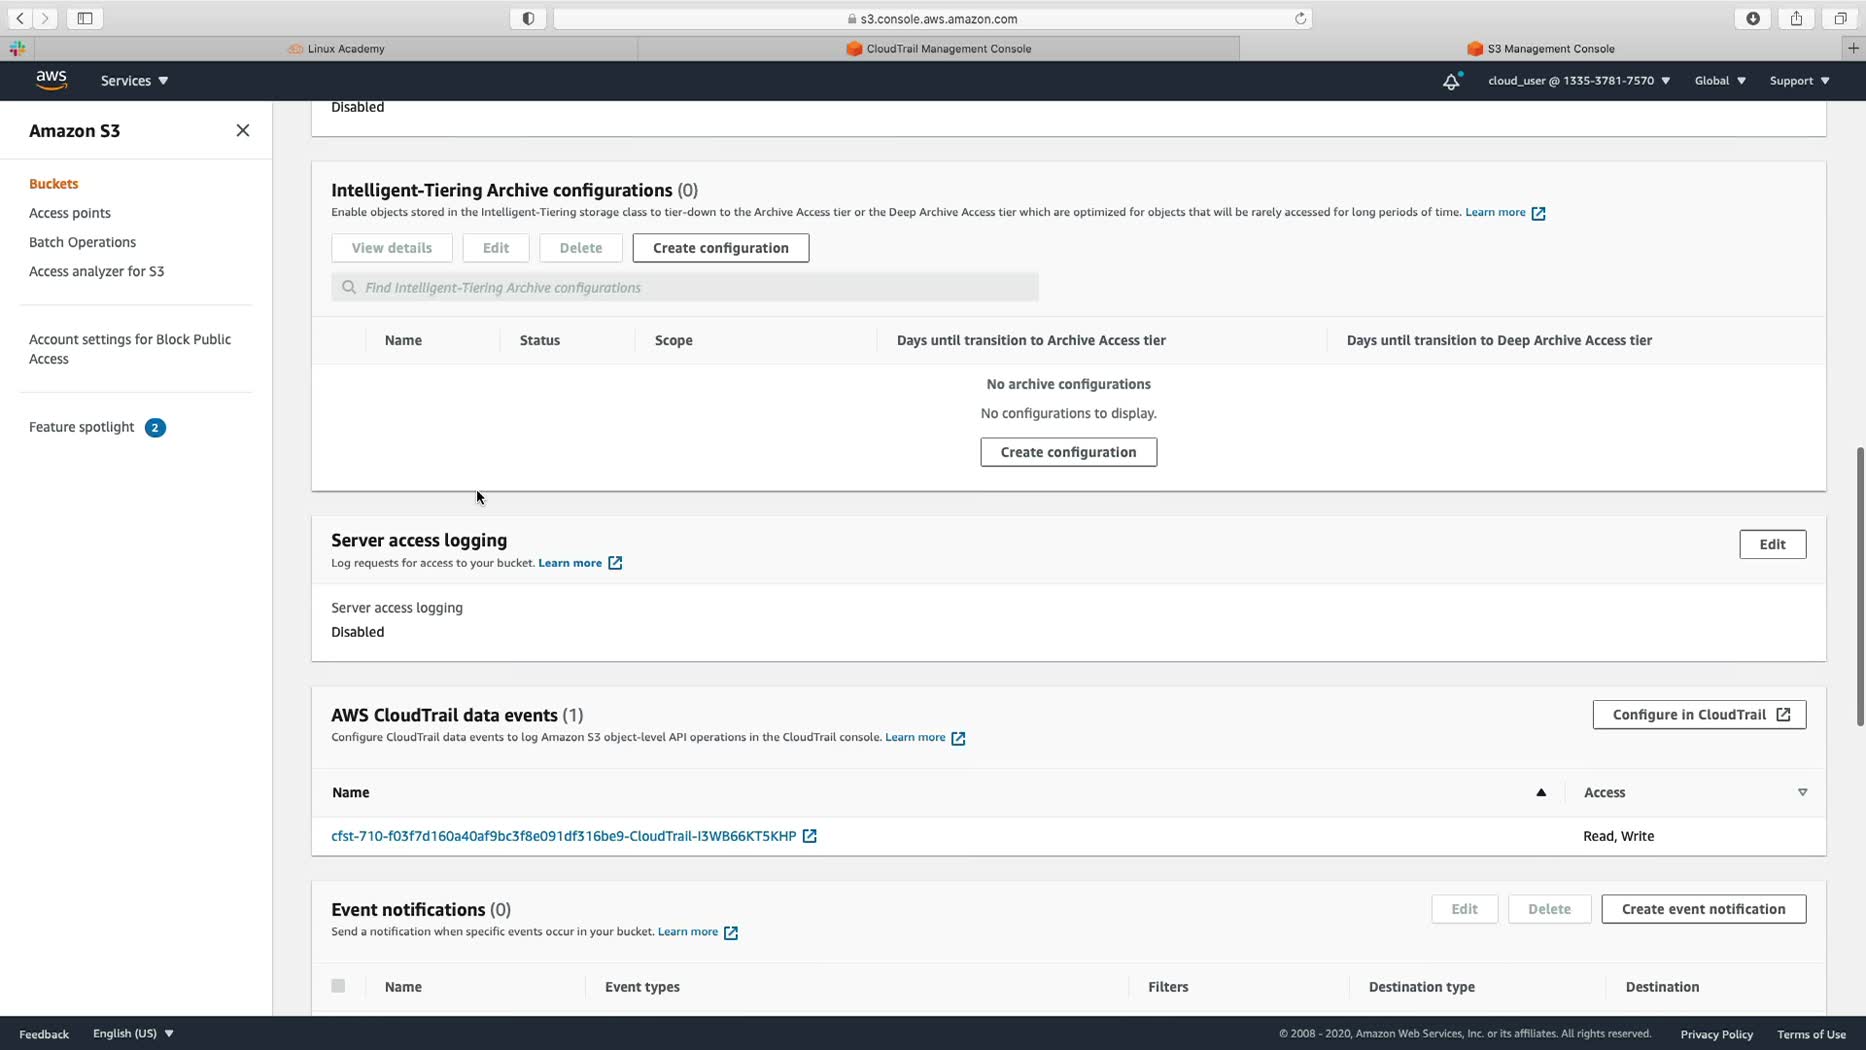Open Access points in the sidebar
1866x1050 pixels.
pyautogui.click(x=70, y=213)
